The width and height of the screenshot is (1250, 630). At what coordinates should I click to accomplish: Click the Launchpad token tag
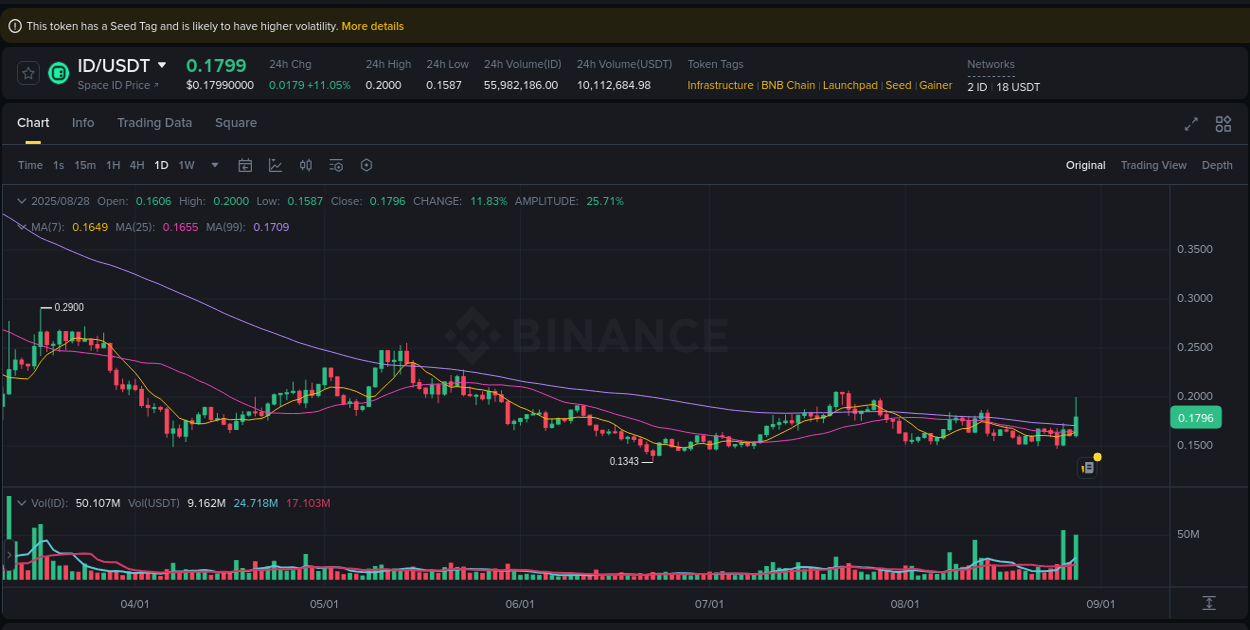pyautogui.click(x=849, y=86)
